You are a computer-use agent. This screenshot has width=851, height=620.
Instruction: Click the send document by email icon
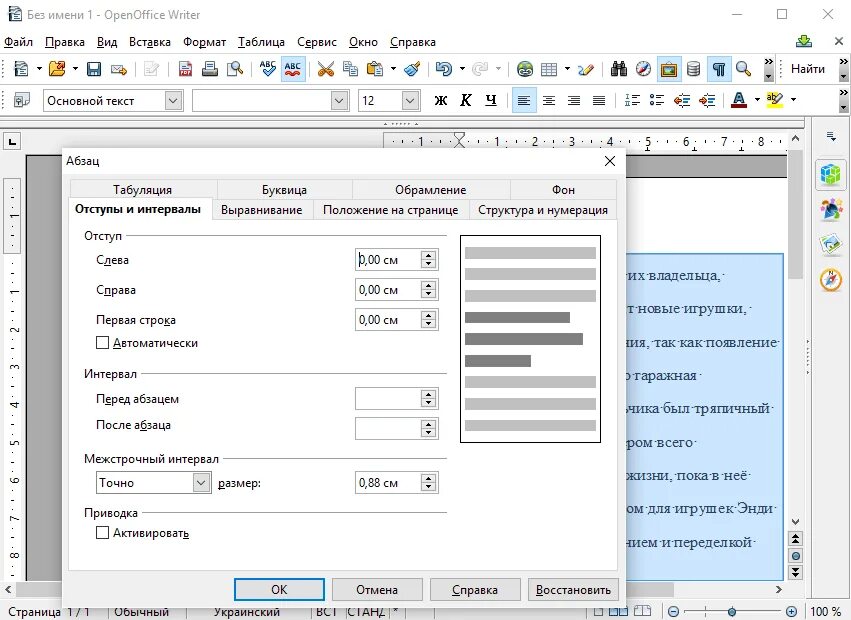click(119, 69)
